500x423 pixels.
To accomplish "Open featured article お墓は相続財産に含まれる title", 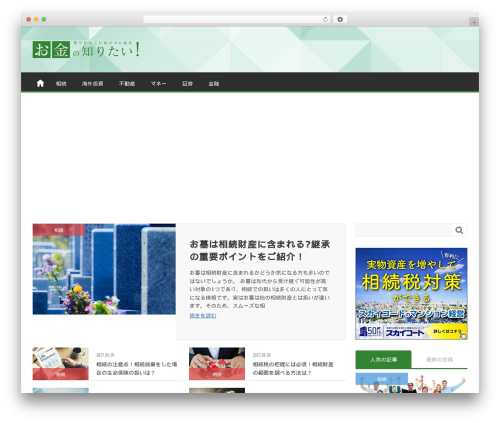I will (259, 250).
